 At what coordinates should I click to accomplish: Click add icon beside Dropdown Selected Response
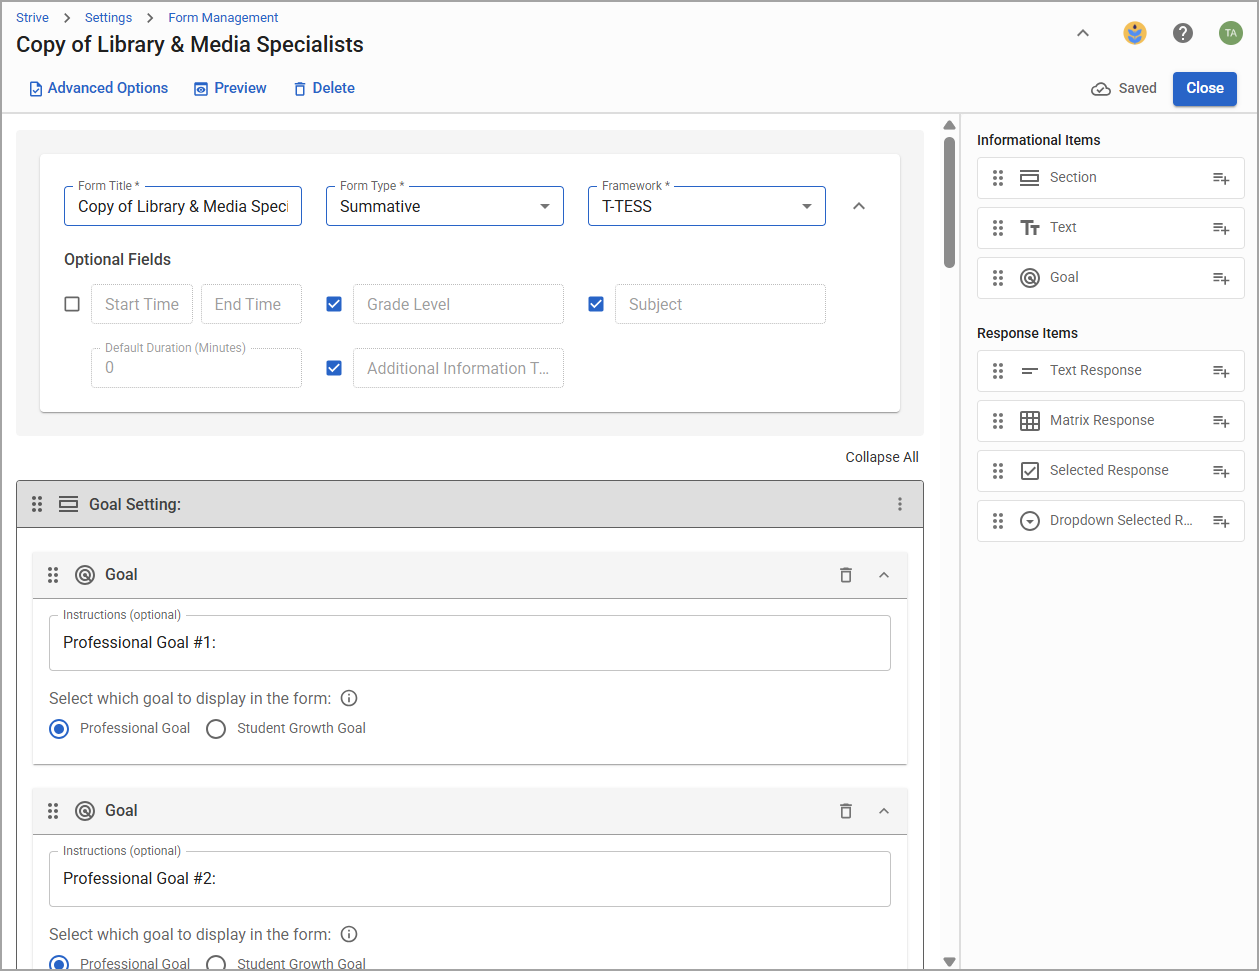(x=1221, y=521)
